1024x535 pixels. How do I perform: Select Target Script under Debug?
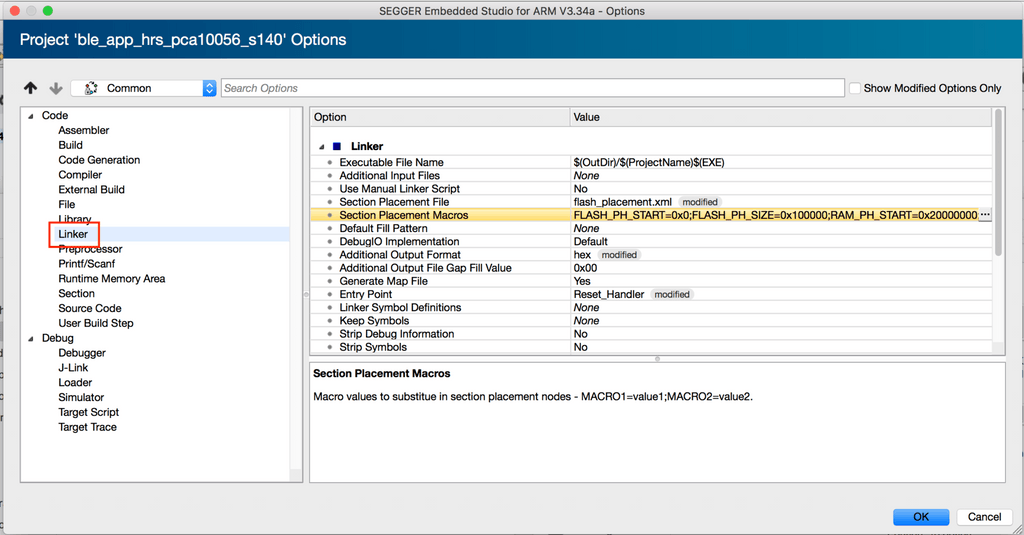click(89, 412)
